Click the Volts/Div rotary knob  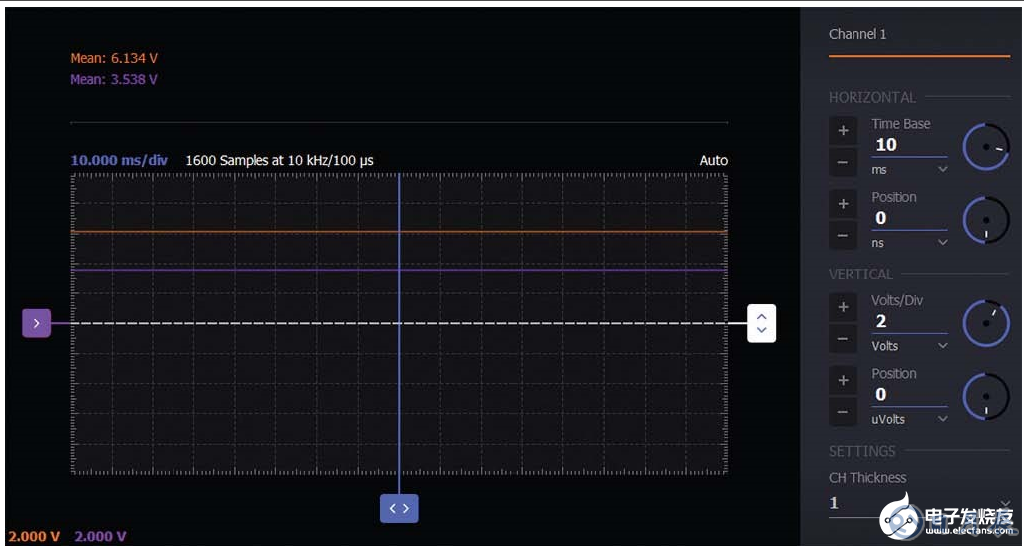click(x=986, y=323)
